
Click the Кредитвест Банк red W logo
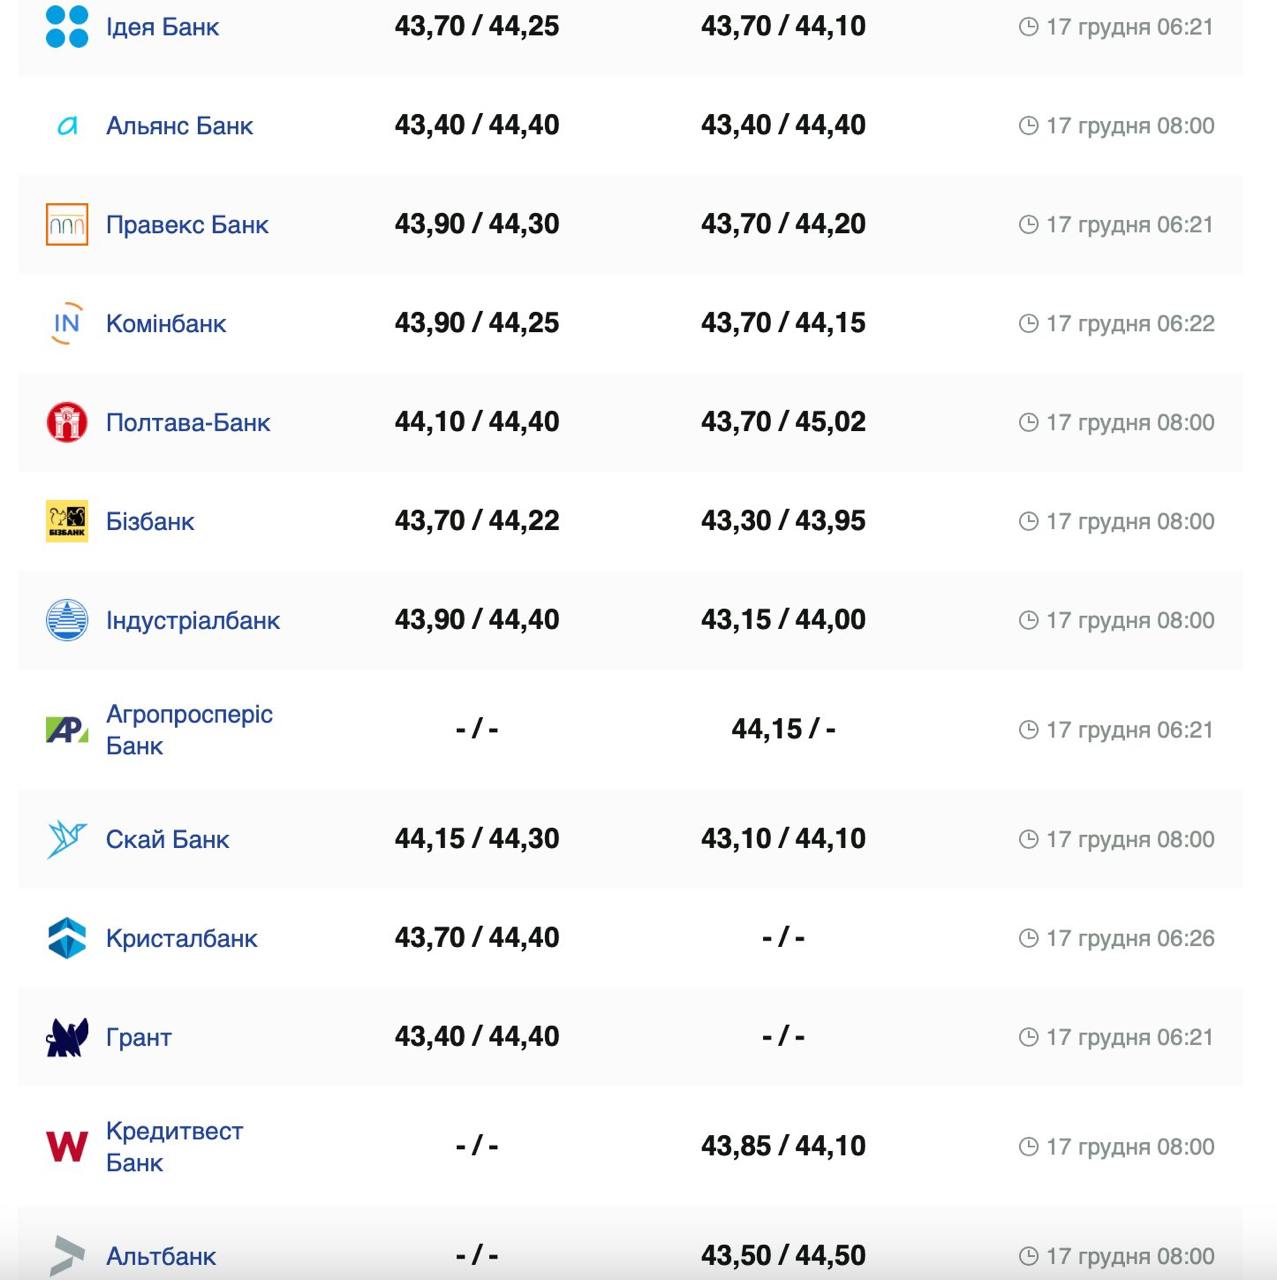point(67,1146)
